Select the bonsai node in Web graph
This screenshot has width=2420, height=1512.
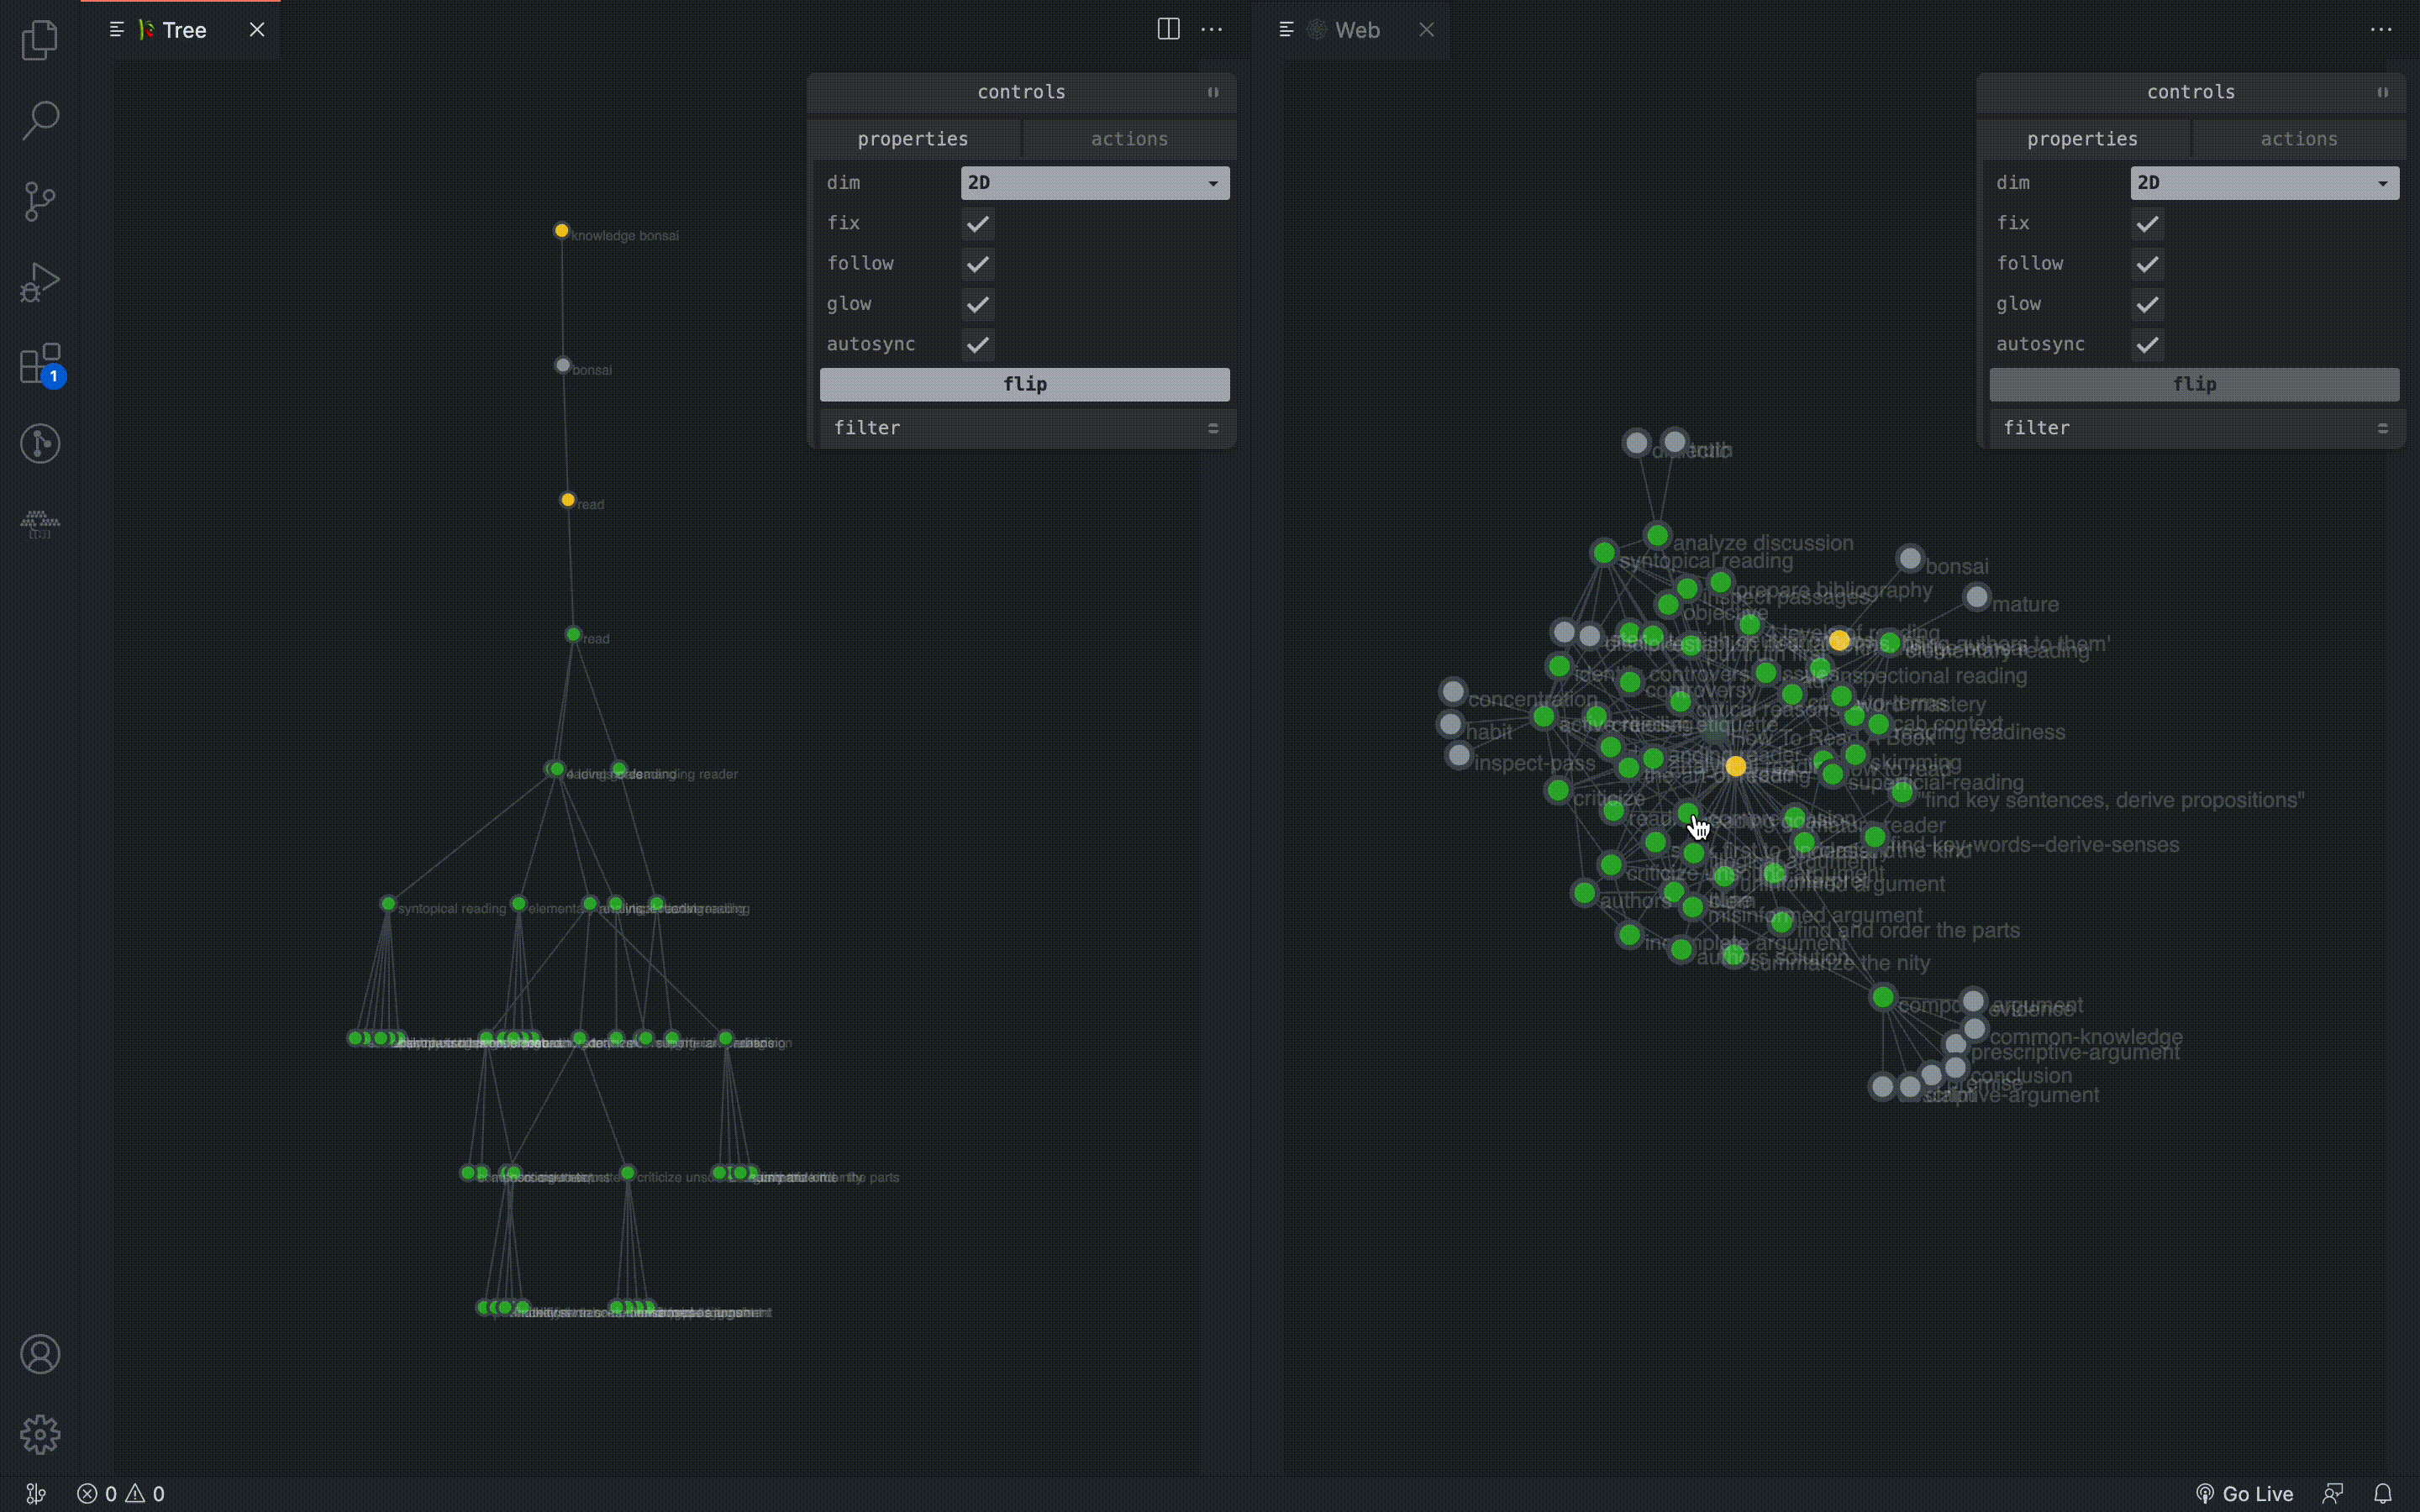[x=1910, y=558]
